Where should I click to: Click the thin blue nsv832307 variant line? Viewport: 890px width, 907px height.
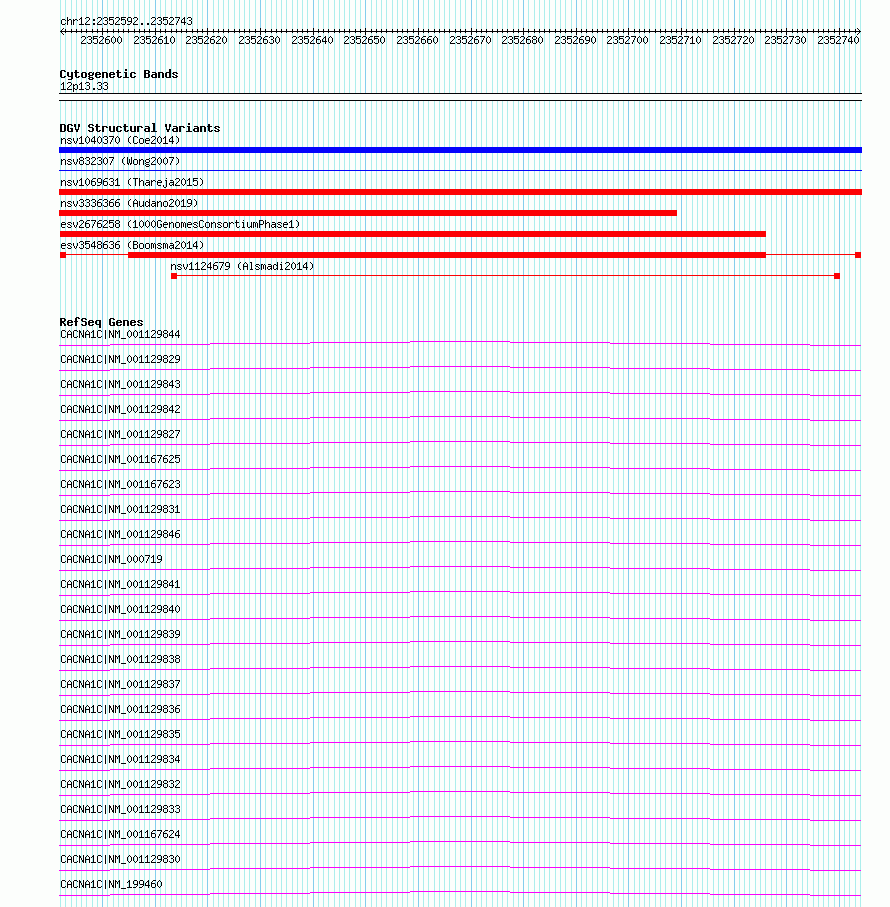pos(460,171)
